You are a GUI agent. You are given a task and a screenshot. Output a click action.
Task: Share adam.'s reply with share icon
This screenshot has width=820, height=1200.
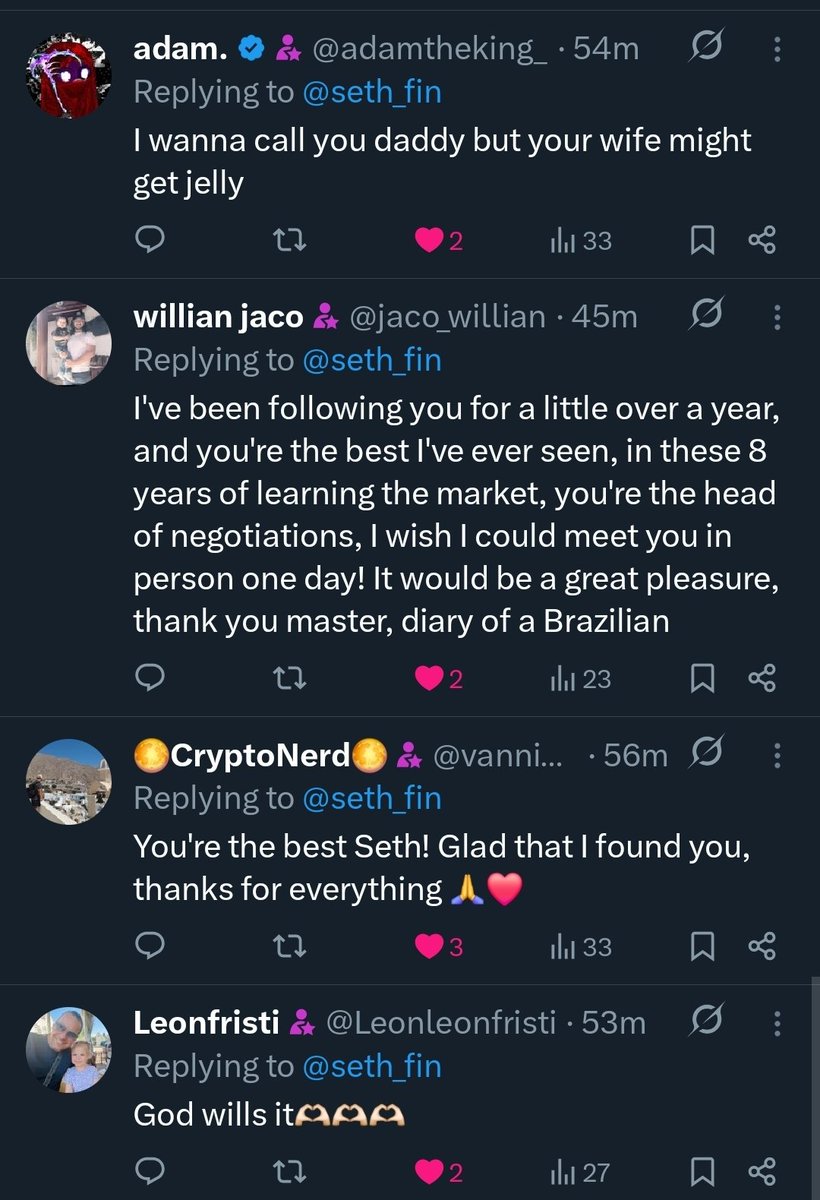(762, 241)
